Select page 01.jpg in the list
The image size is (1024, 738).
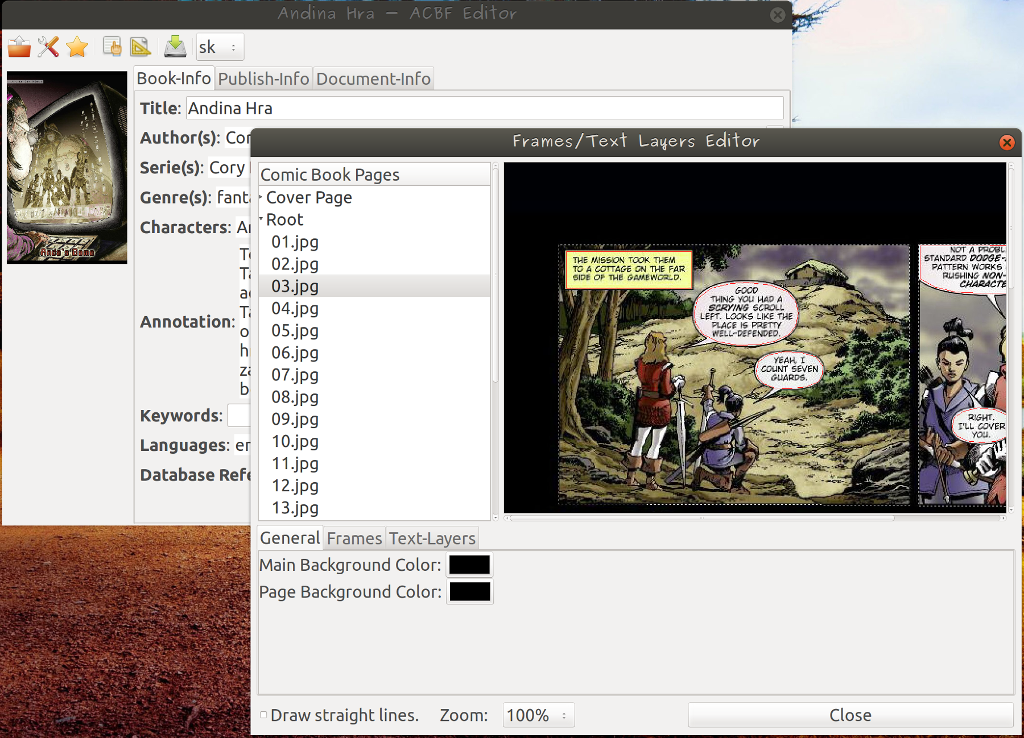point(295,242)
